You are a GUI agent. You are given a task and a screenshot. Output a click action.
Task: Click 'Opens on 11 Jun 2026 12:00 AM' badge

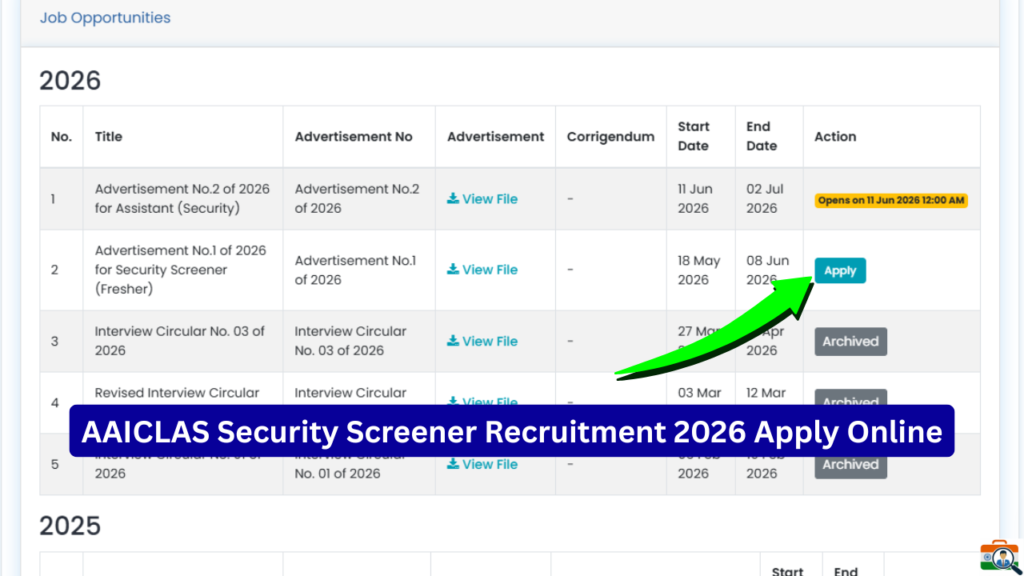coord(891,200)
